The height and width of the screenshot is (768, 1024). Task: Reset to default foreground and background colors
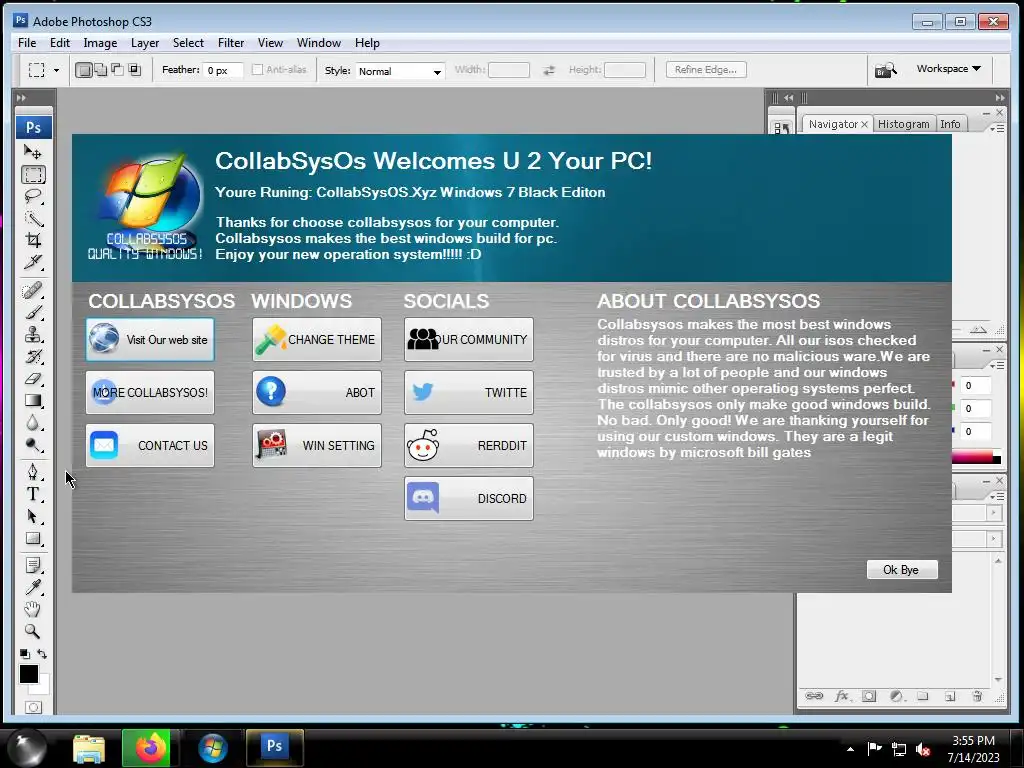pyautogui.click(x=24, y=654)
